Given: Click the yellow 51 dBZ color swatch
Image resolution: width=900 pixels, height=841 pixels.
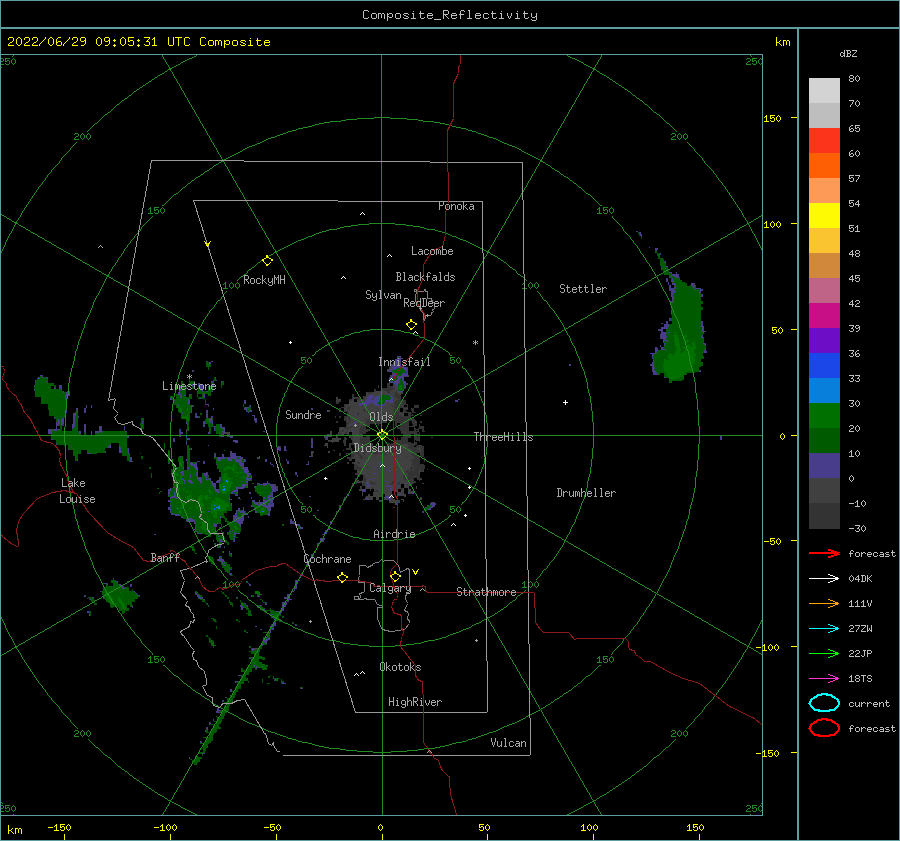Looking at the screenshot, I should [x=824, y=216].
